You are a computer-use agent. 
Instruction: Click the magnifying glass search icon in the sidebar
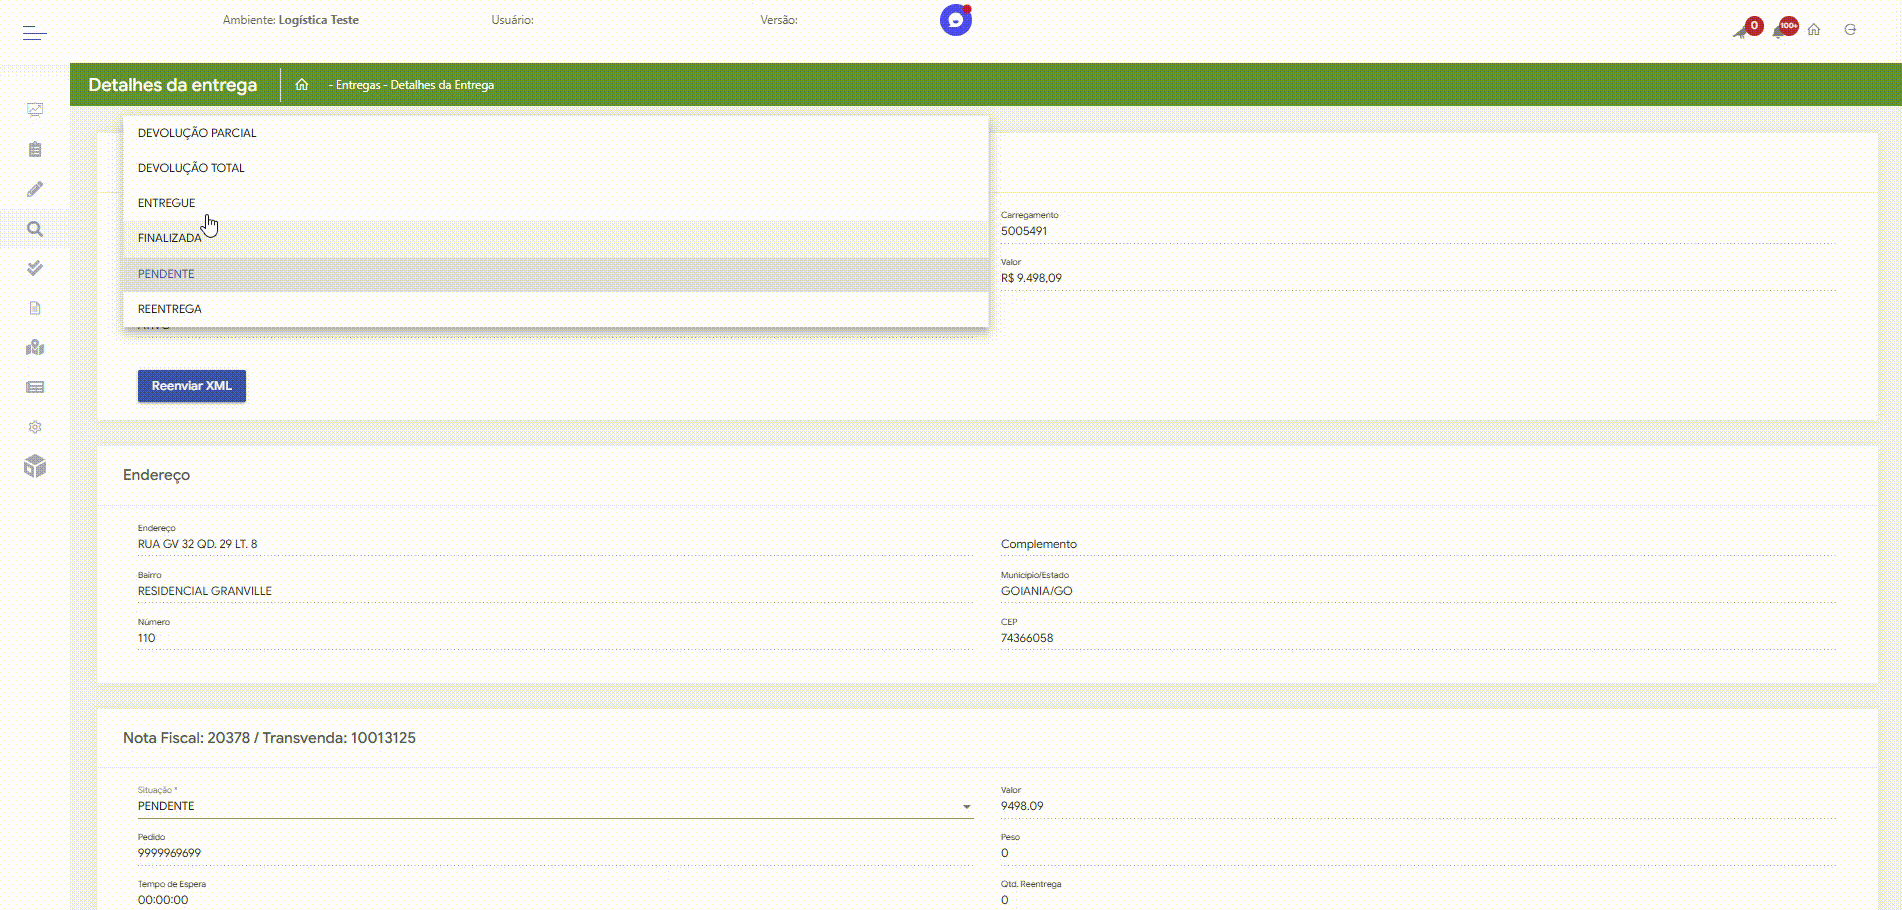pyautogui.click(x=35, y=229)
